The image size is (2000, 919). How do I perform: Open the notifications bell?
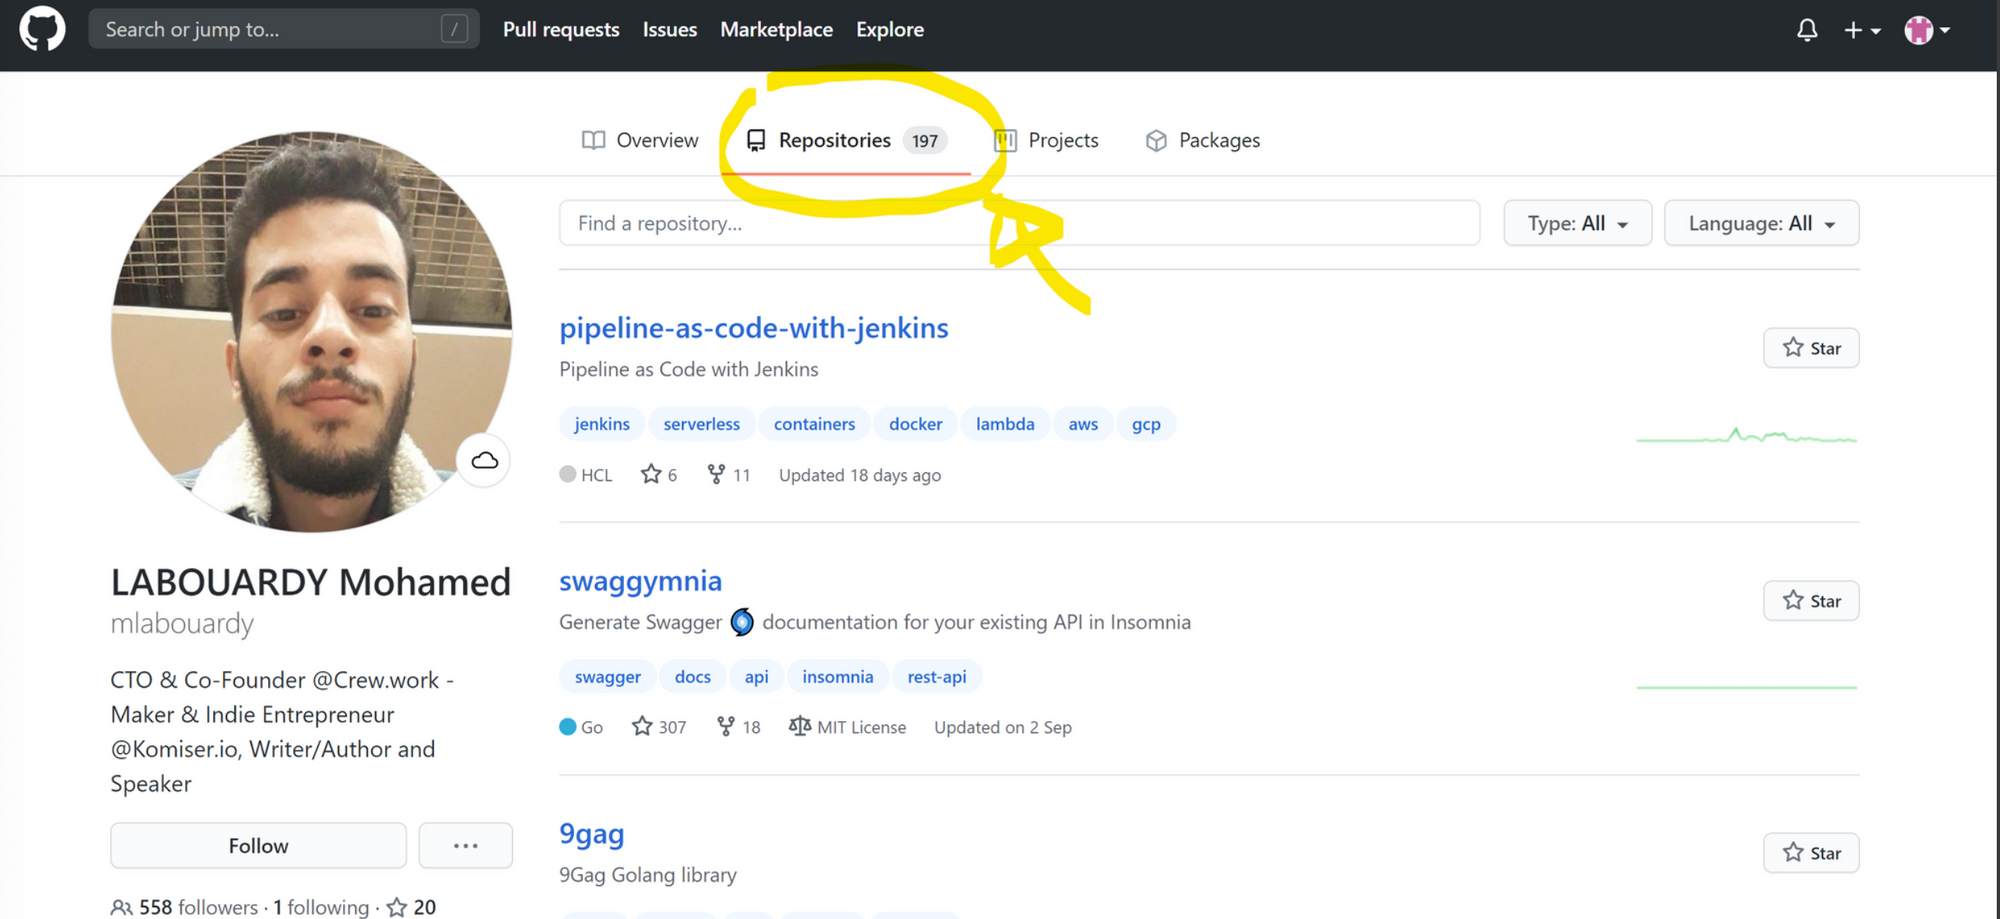tap(1807, 30)
